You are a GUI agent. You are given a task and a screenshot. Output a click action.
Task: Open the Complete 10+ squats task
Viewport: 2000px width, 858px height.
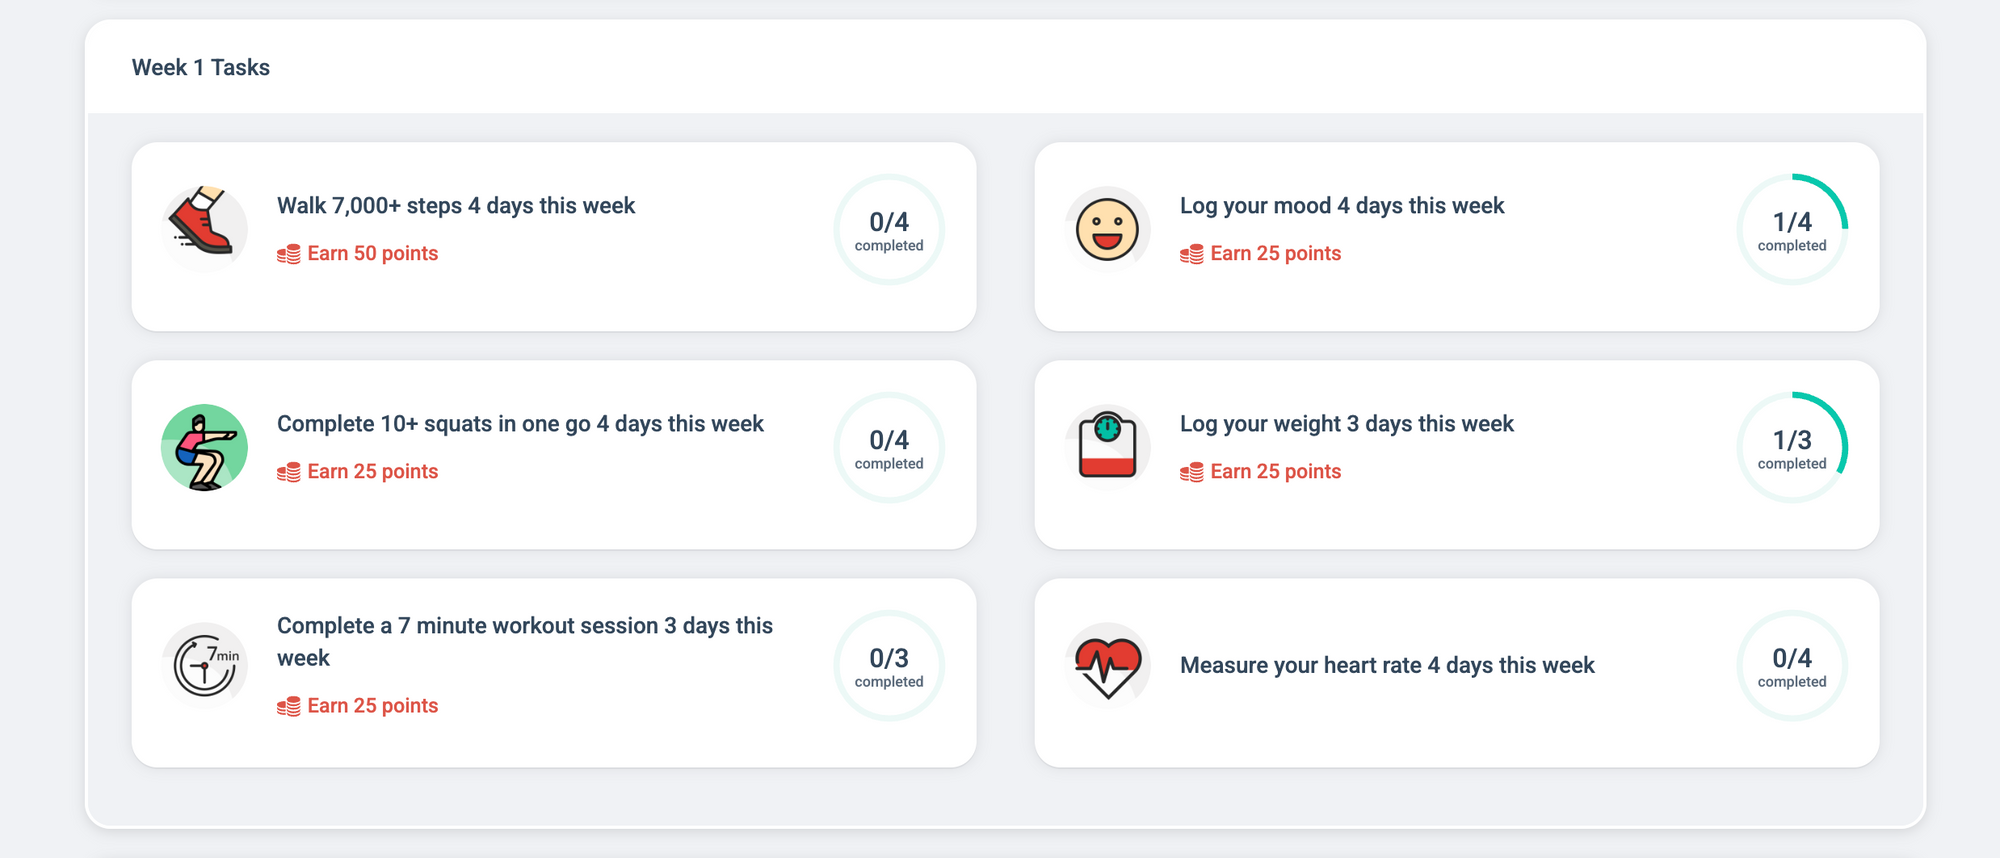coord(520,424)
